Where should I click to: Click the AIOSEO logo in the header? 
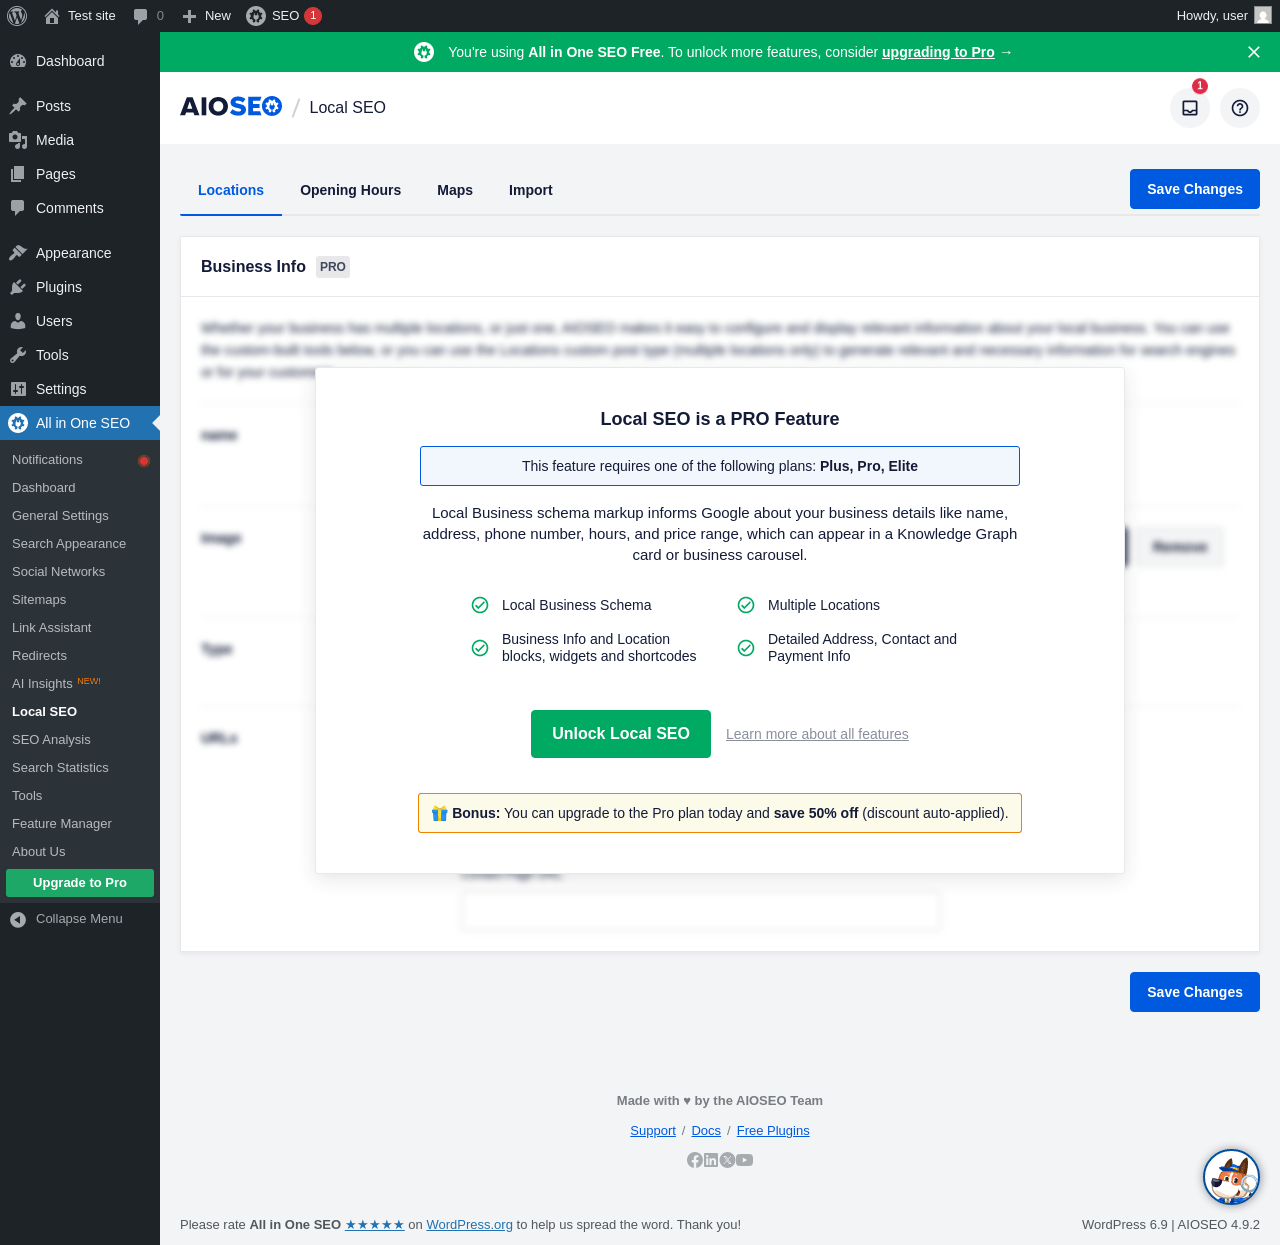coord(231,107)
